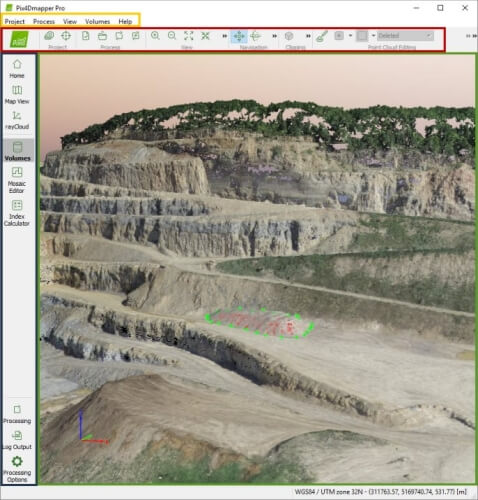This screenshot has width=478, height=500.
Task: Select the Volumes view in sidebar
Action: point(18,151)
